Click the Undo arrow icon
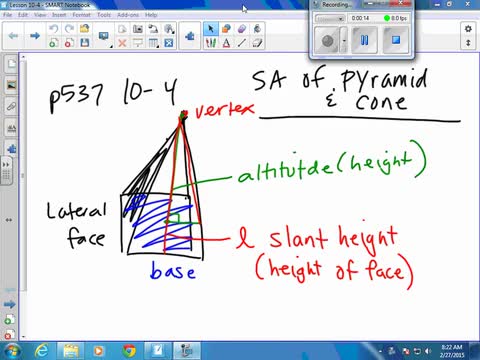 point(54,29)
